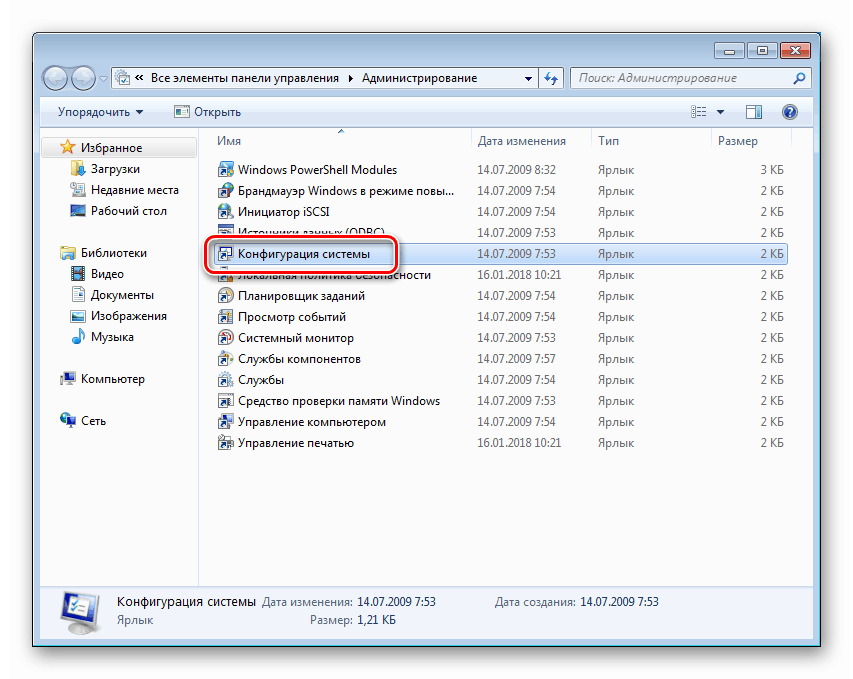The width and height of the screenshot is (853, 679).
Task: Select Загрузки in the navigation tree
Action: pos(115,169)
